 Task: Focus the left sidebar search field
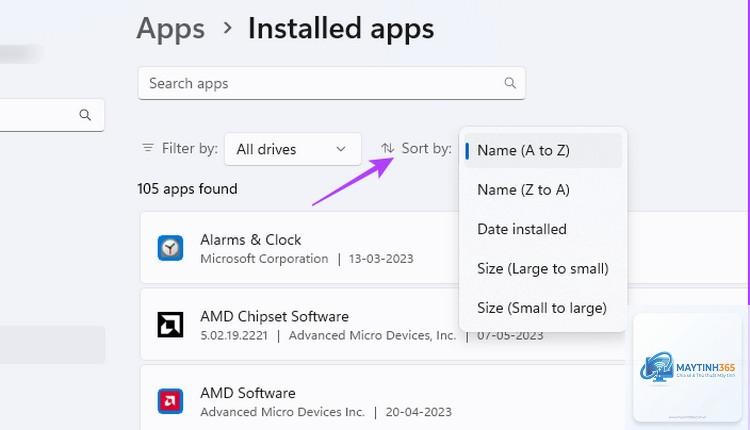[x=50, y=115]
